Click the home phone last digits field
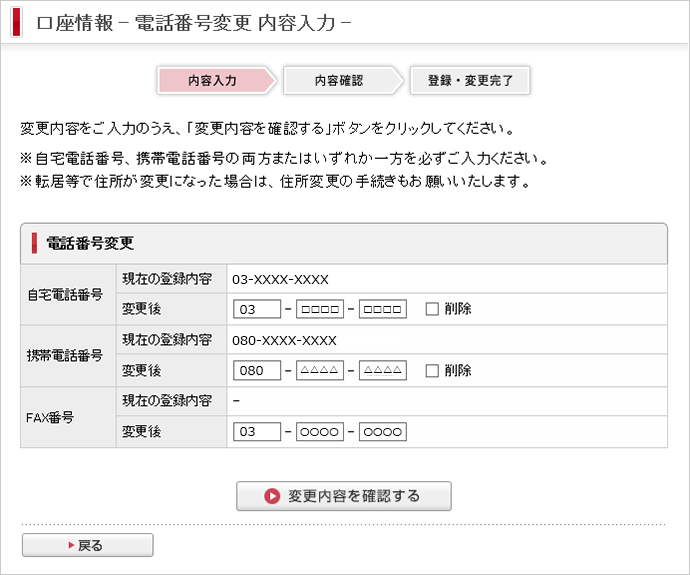Image resolution: width=690 pixels, height=575 pixels. point(383,309)
